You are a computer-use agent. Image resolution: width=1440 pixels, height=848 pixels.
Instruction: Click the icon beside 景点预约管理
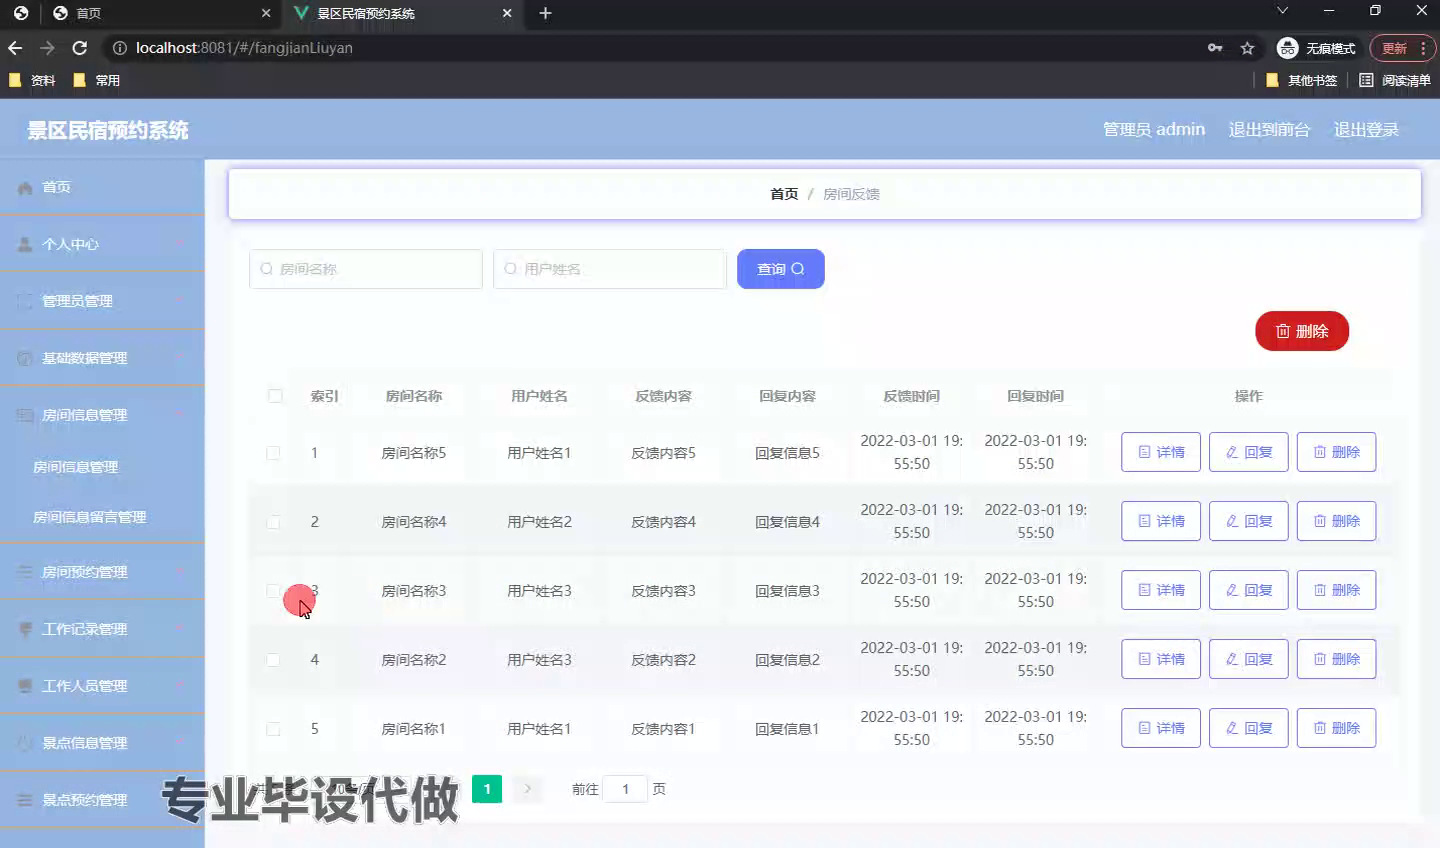tap(25, 801)
